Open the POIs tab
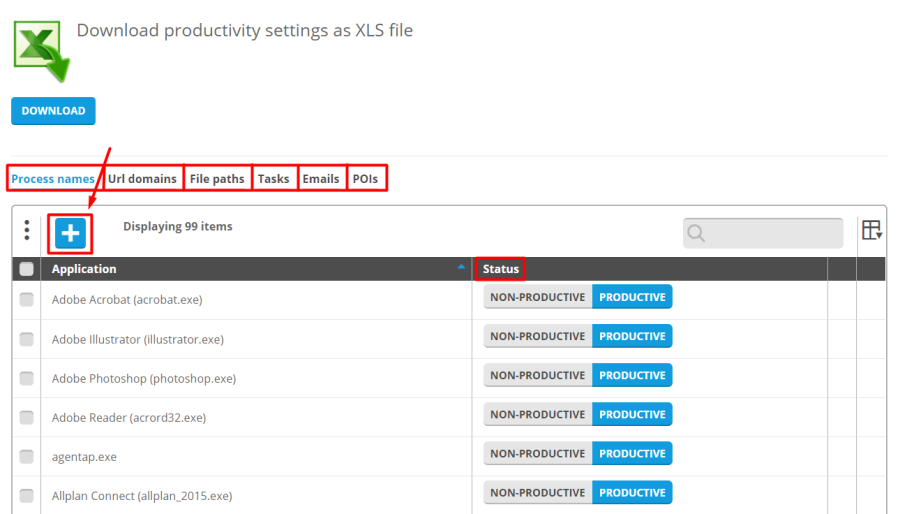 (366, 179)
